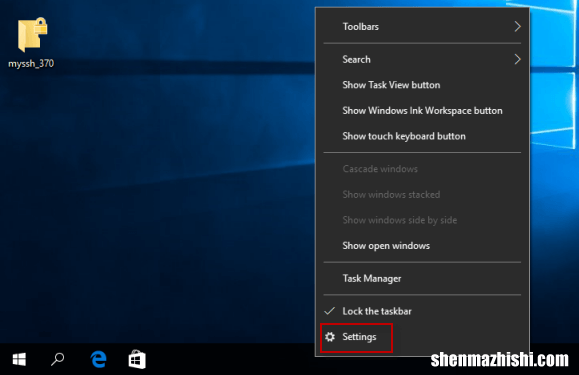Launch Microsoft Edge from taskbar

coord(98,359)
